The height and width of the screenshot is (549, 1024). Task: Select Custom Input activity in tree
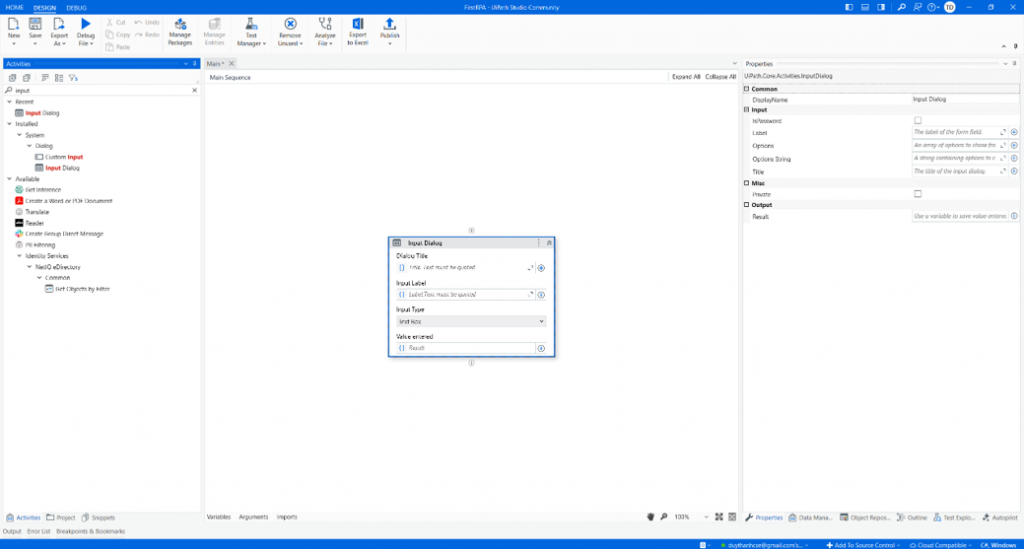[59, 157]
